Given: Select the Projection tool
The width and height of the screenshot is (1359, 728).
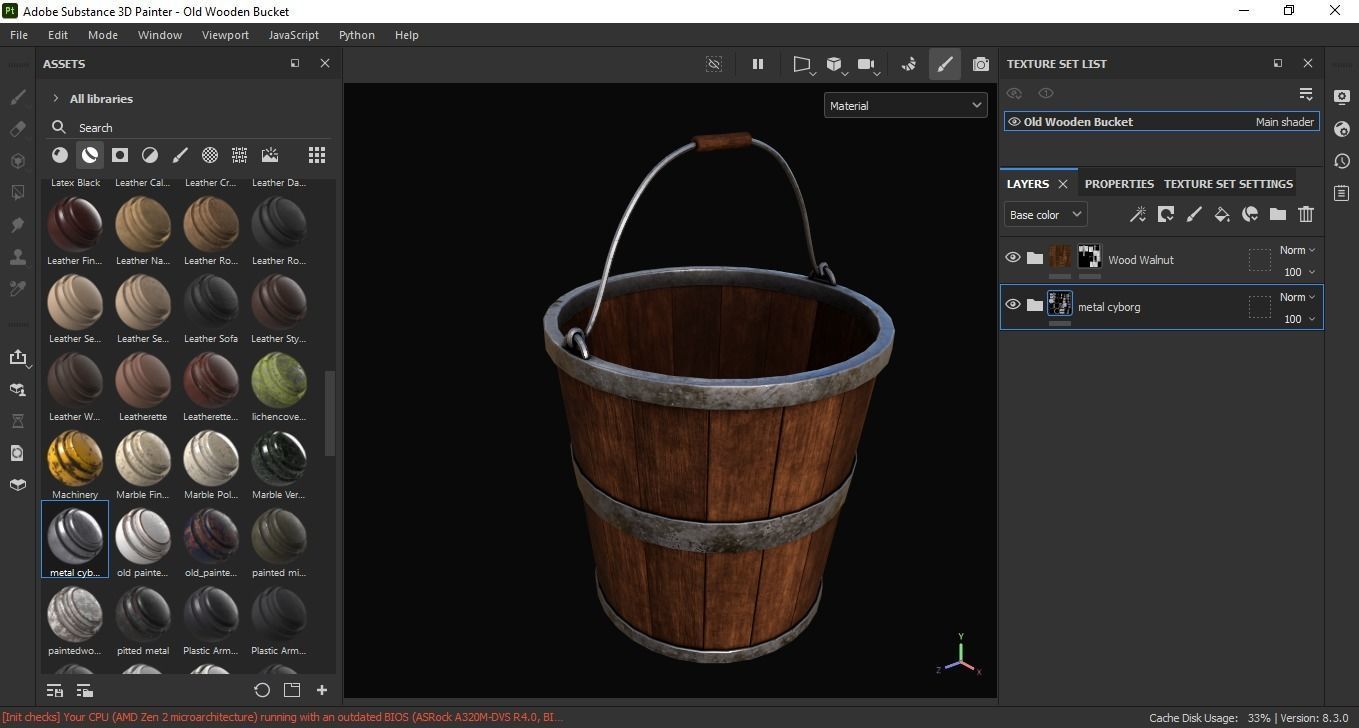Looking at the screenshot, I should pos(17,161).
